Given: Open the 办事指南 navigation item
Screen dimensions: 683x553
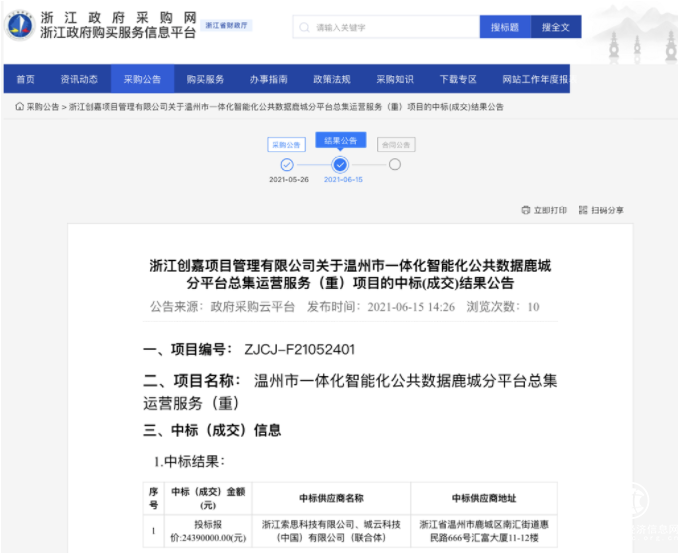Looking at the screenshot, I should [x=269, y=79].
